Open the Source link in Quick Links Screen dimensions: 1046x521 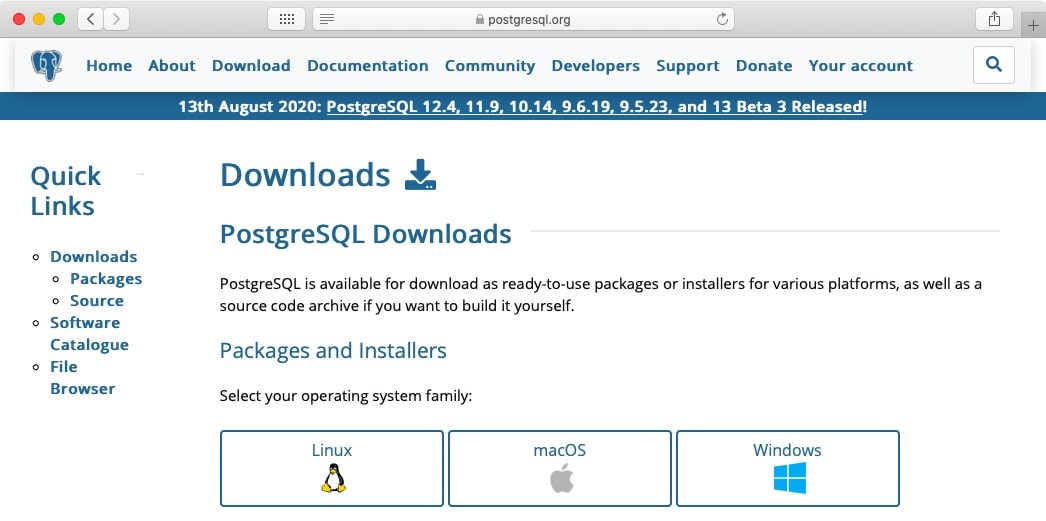(x=97, y=301)
